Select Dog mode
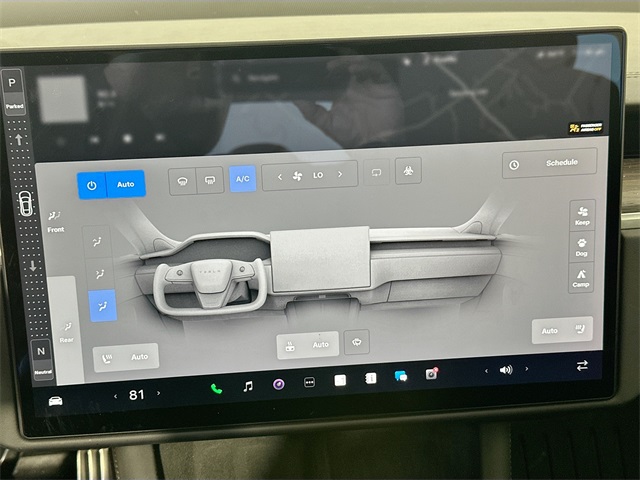 [582, 246]
